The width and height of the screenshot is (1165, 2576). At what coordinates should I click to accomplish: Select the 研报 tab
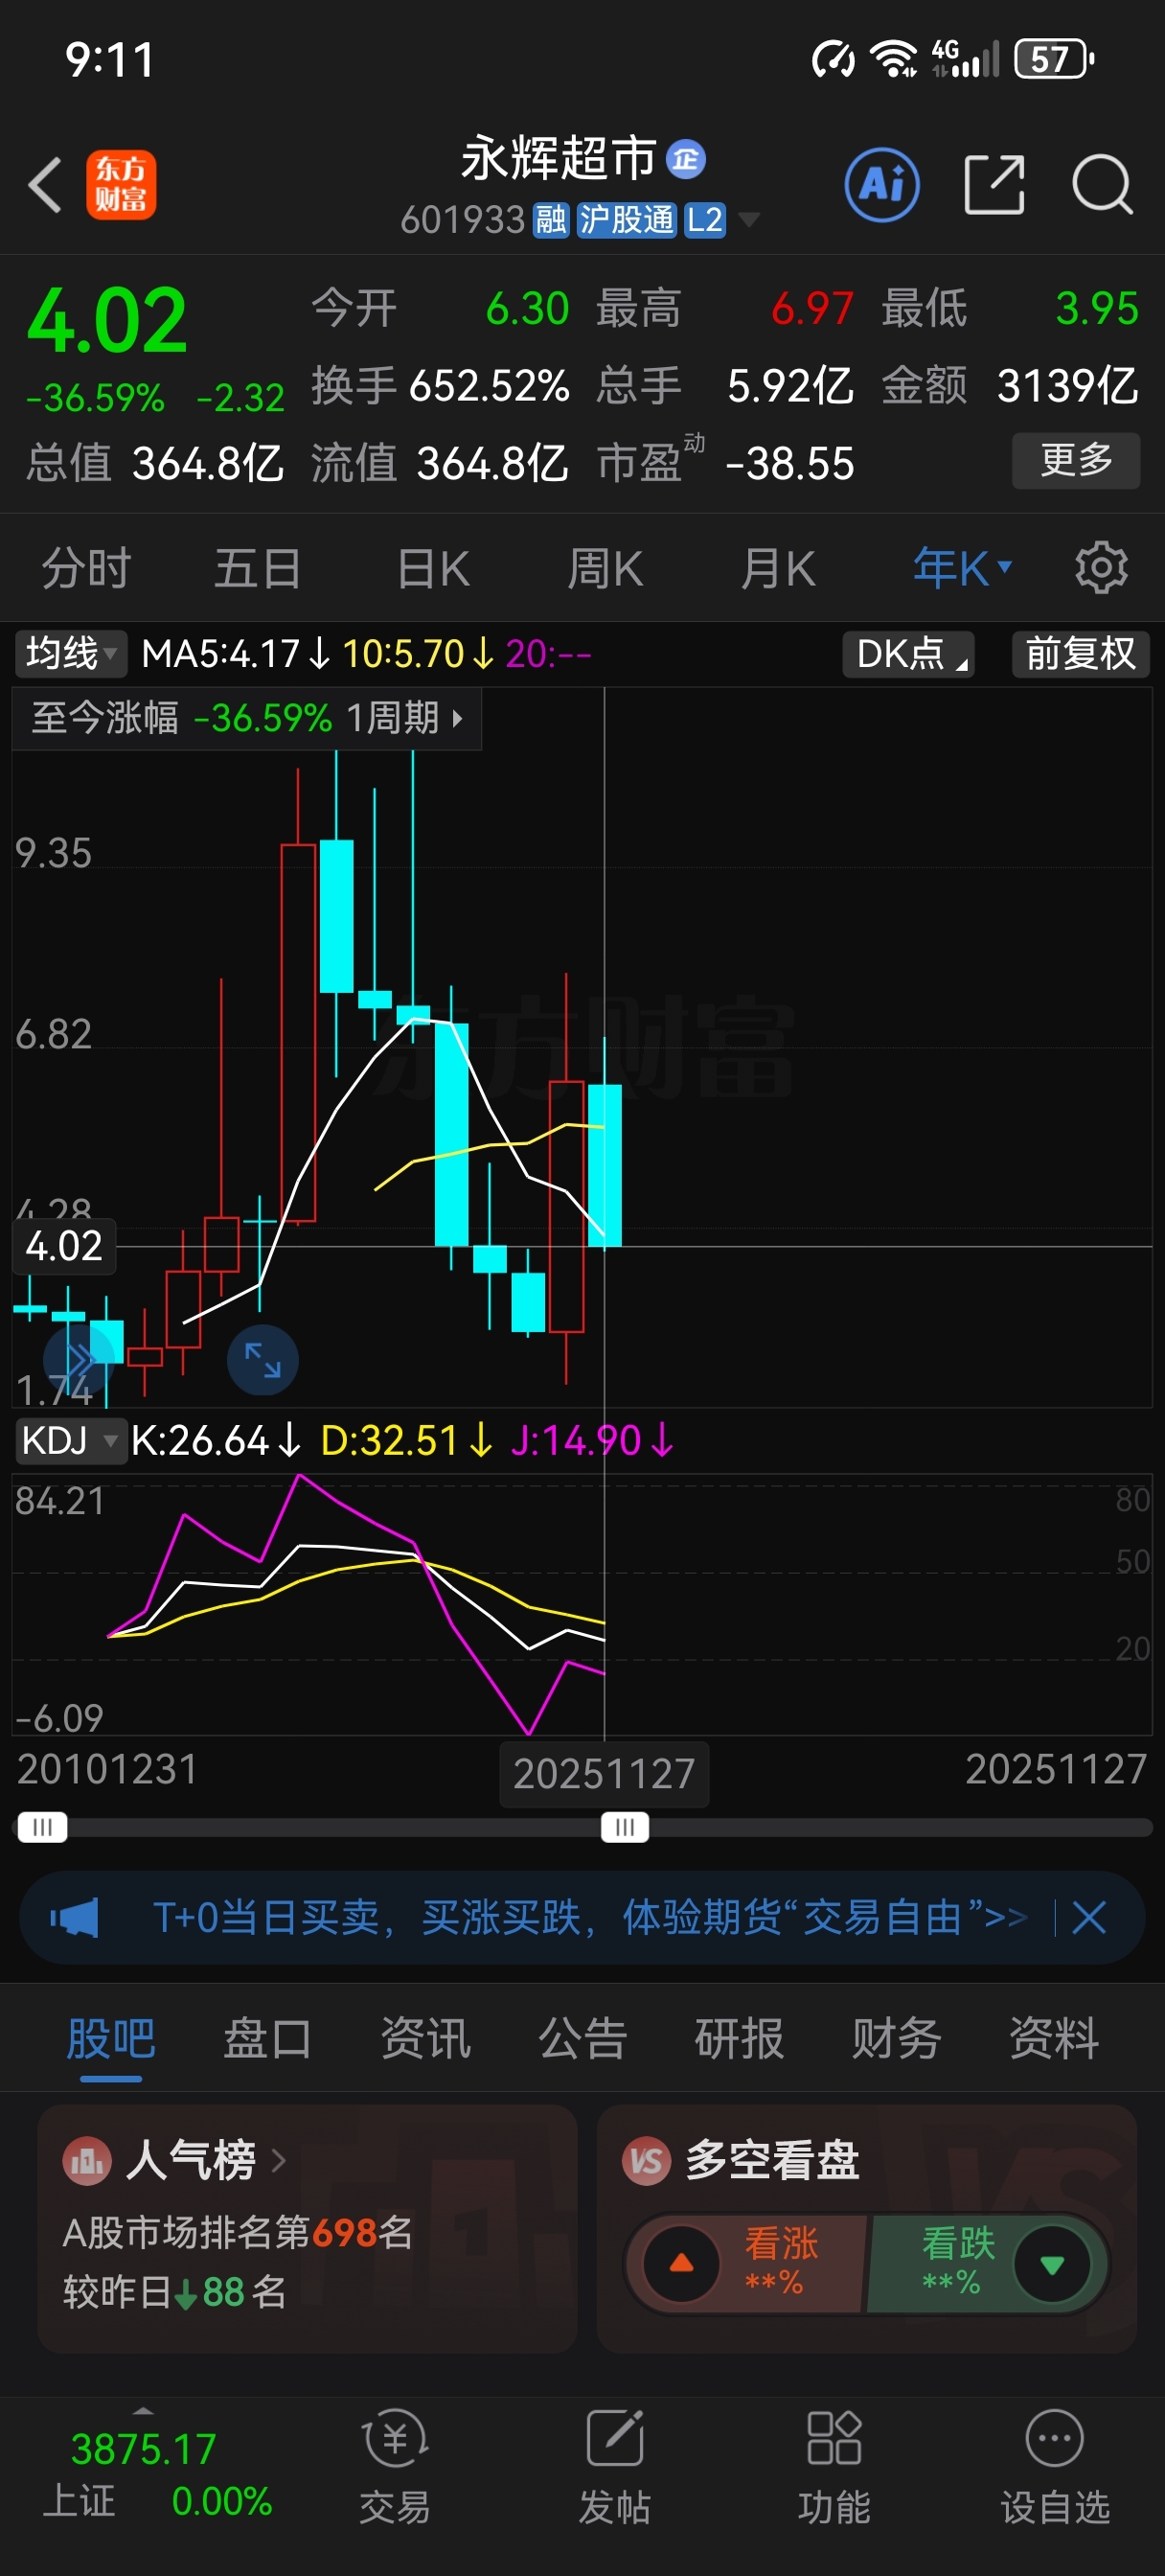(x=739, y=2038)
